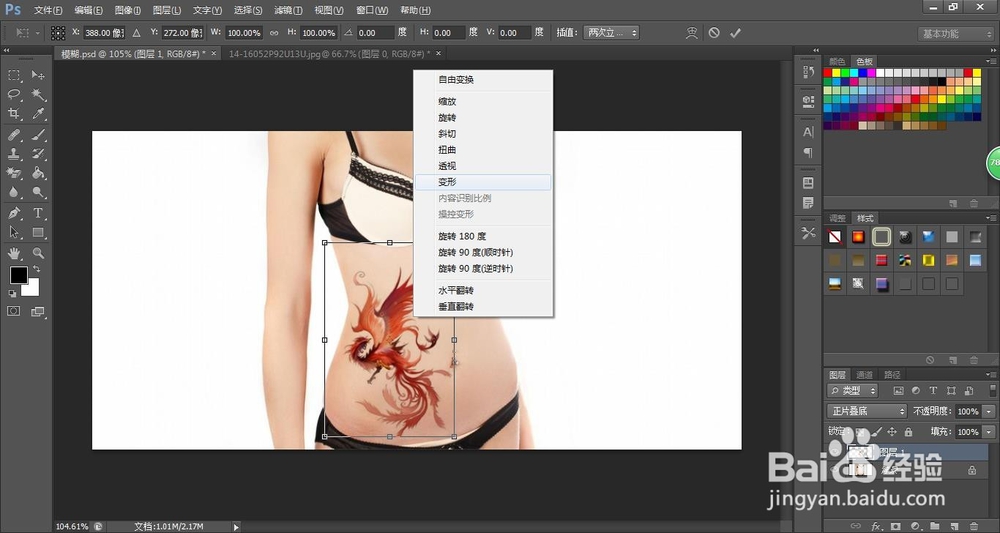1000x533 pixels.
Task: Select the Brush tool
Action: click(x=38, y=135)
